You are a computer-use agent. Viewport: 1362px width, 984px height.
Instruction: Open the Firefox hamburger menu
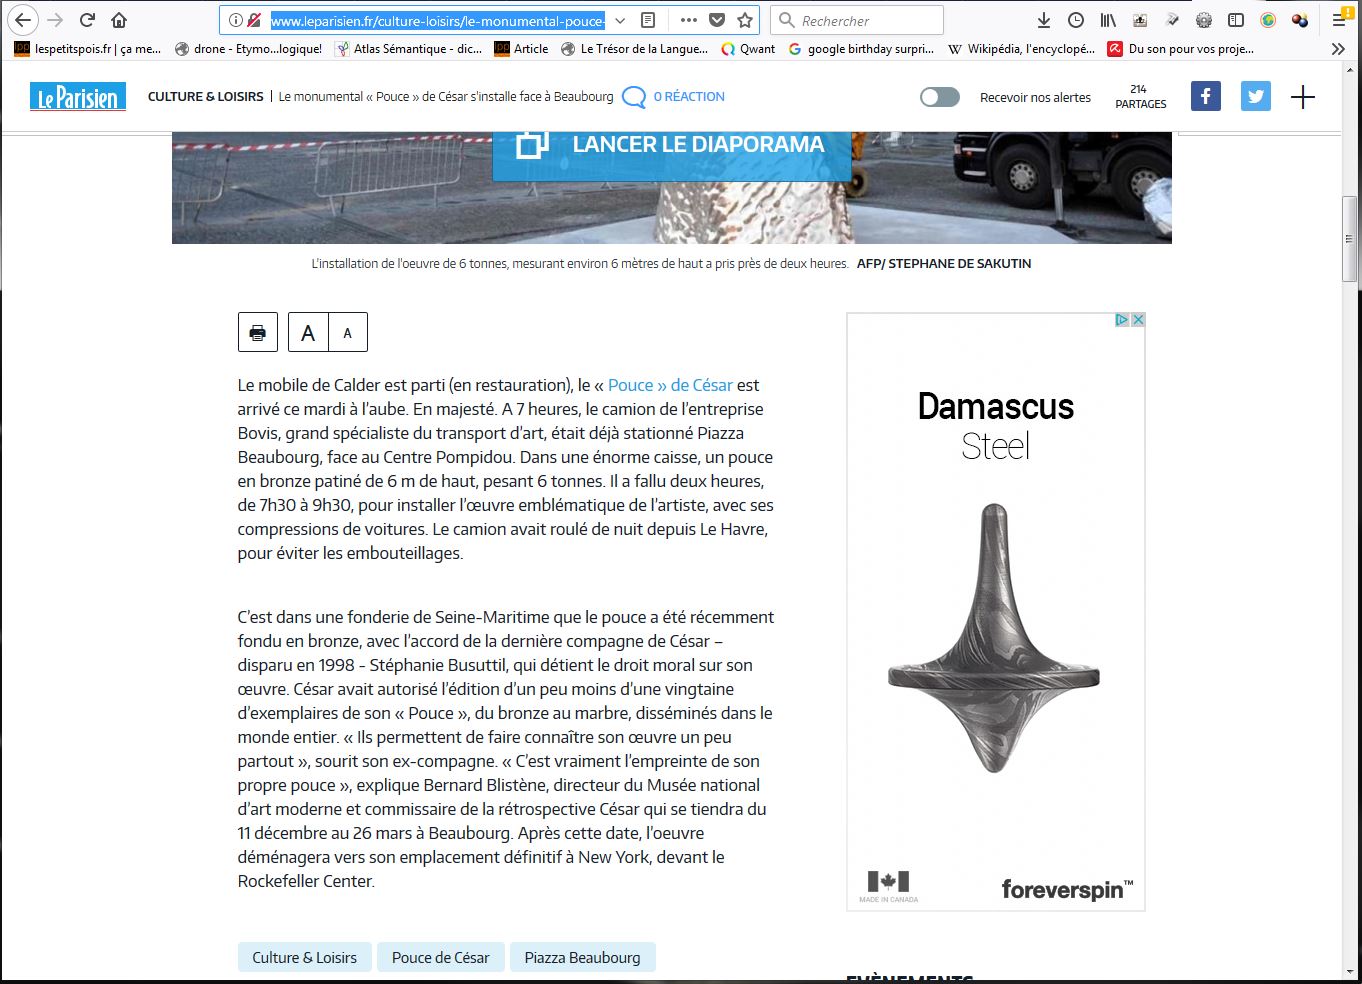pyautogui.click(x=1339, y=20)
